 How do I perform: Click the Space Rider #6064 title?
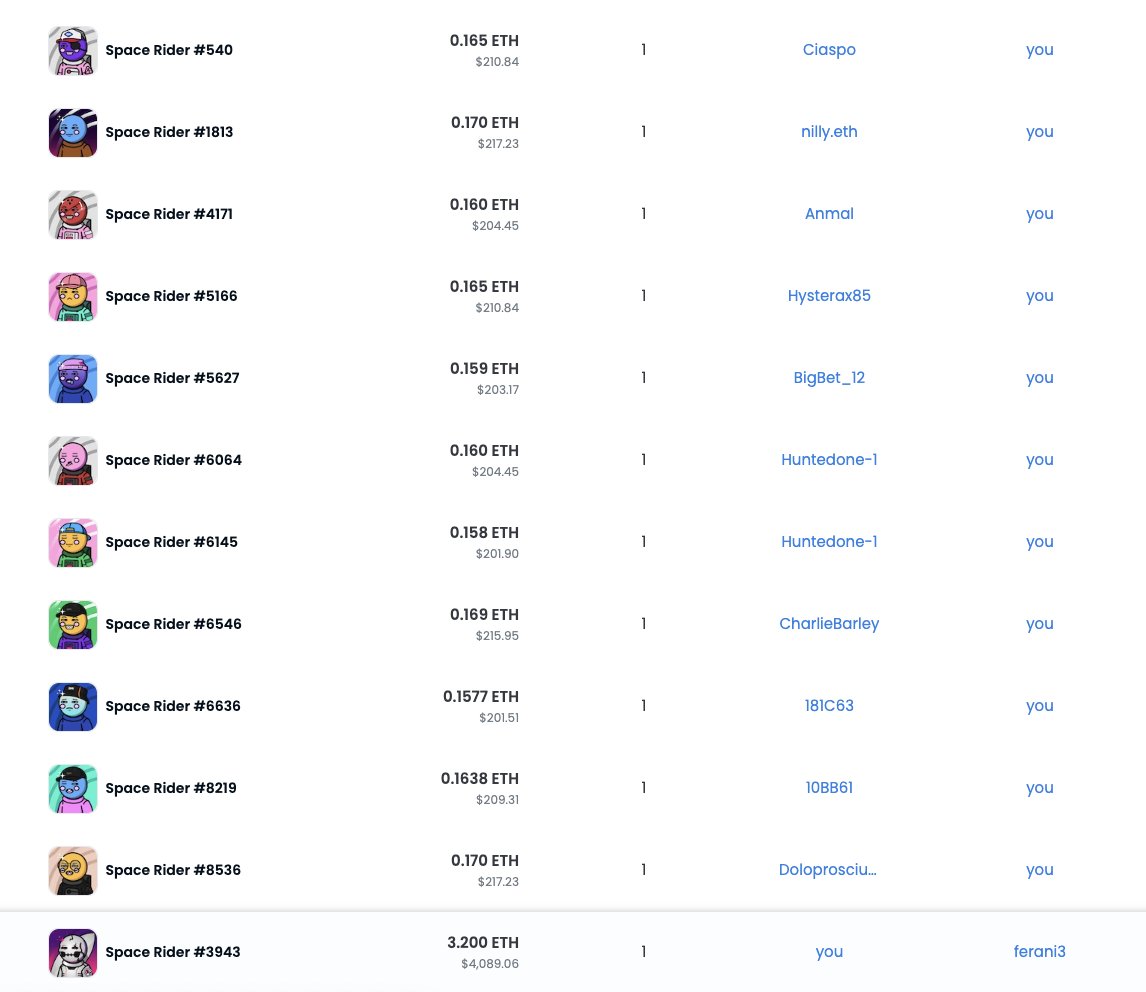[x=173, y=460]
